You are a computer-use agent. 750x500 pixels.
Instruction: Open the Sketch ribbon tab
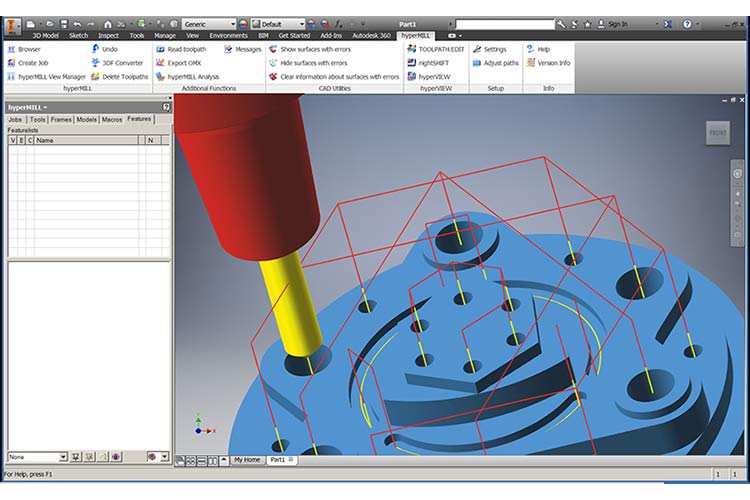[x=78, y=35]
